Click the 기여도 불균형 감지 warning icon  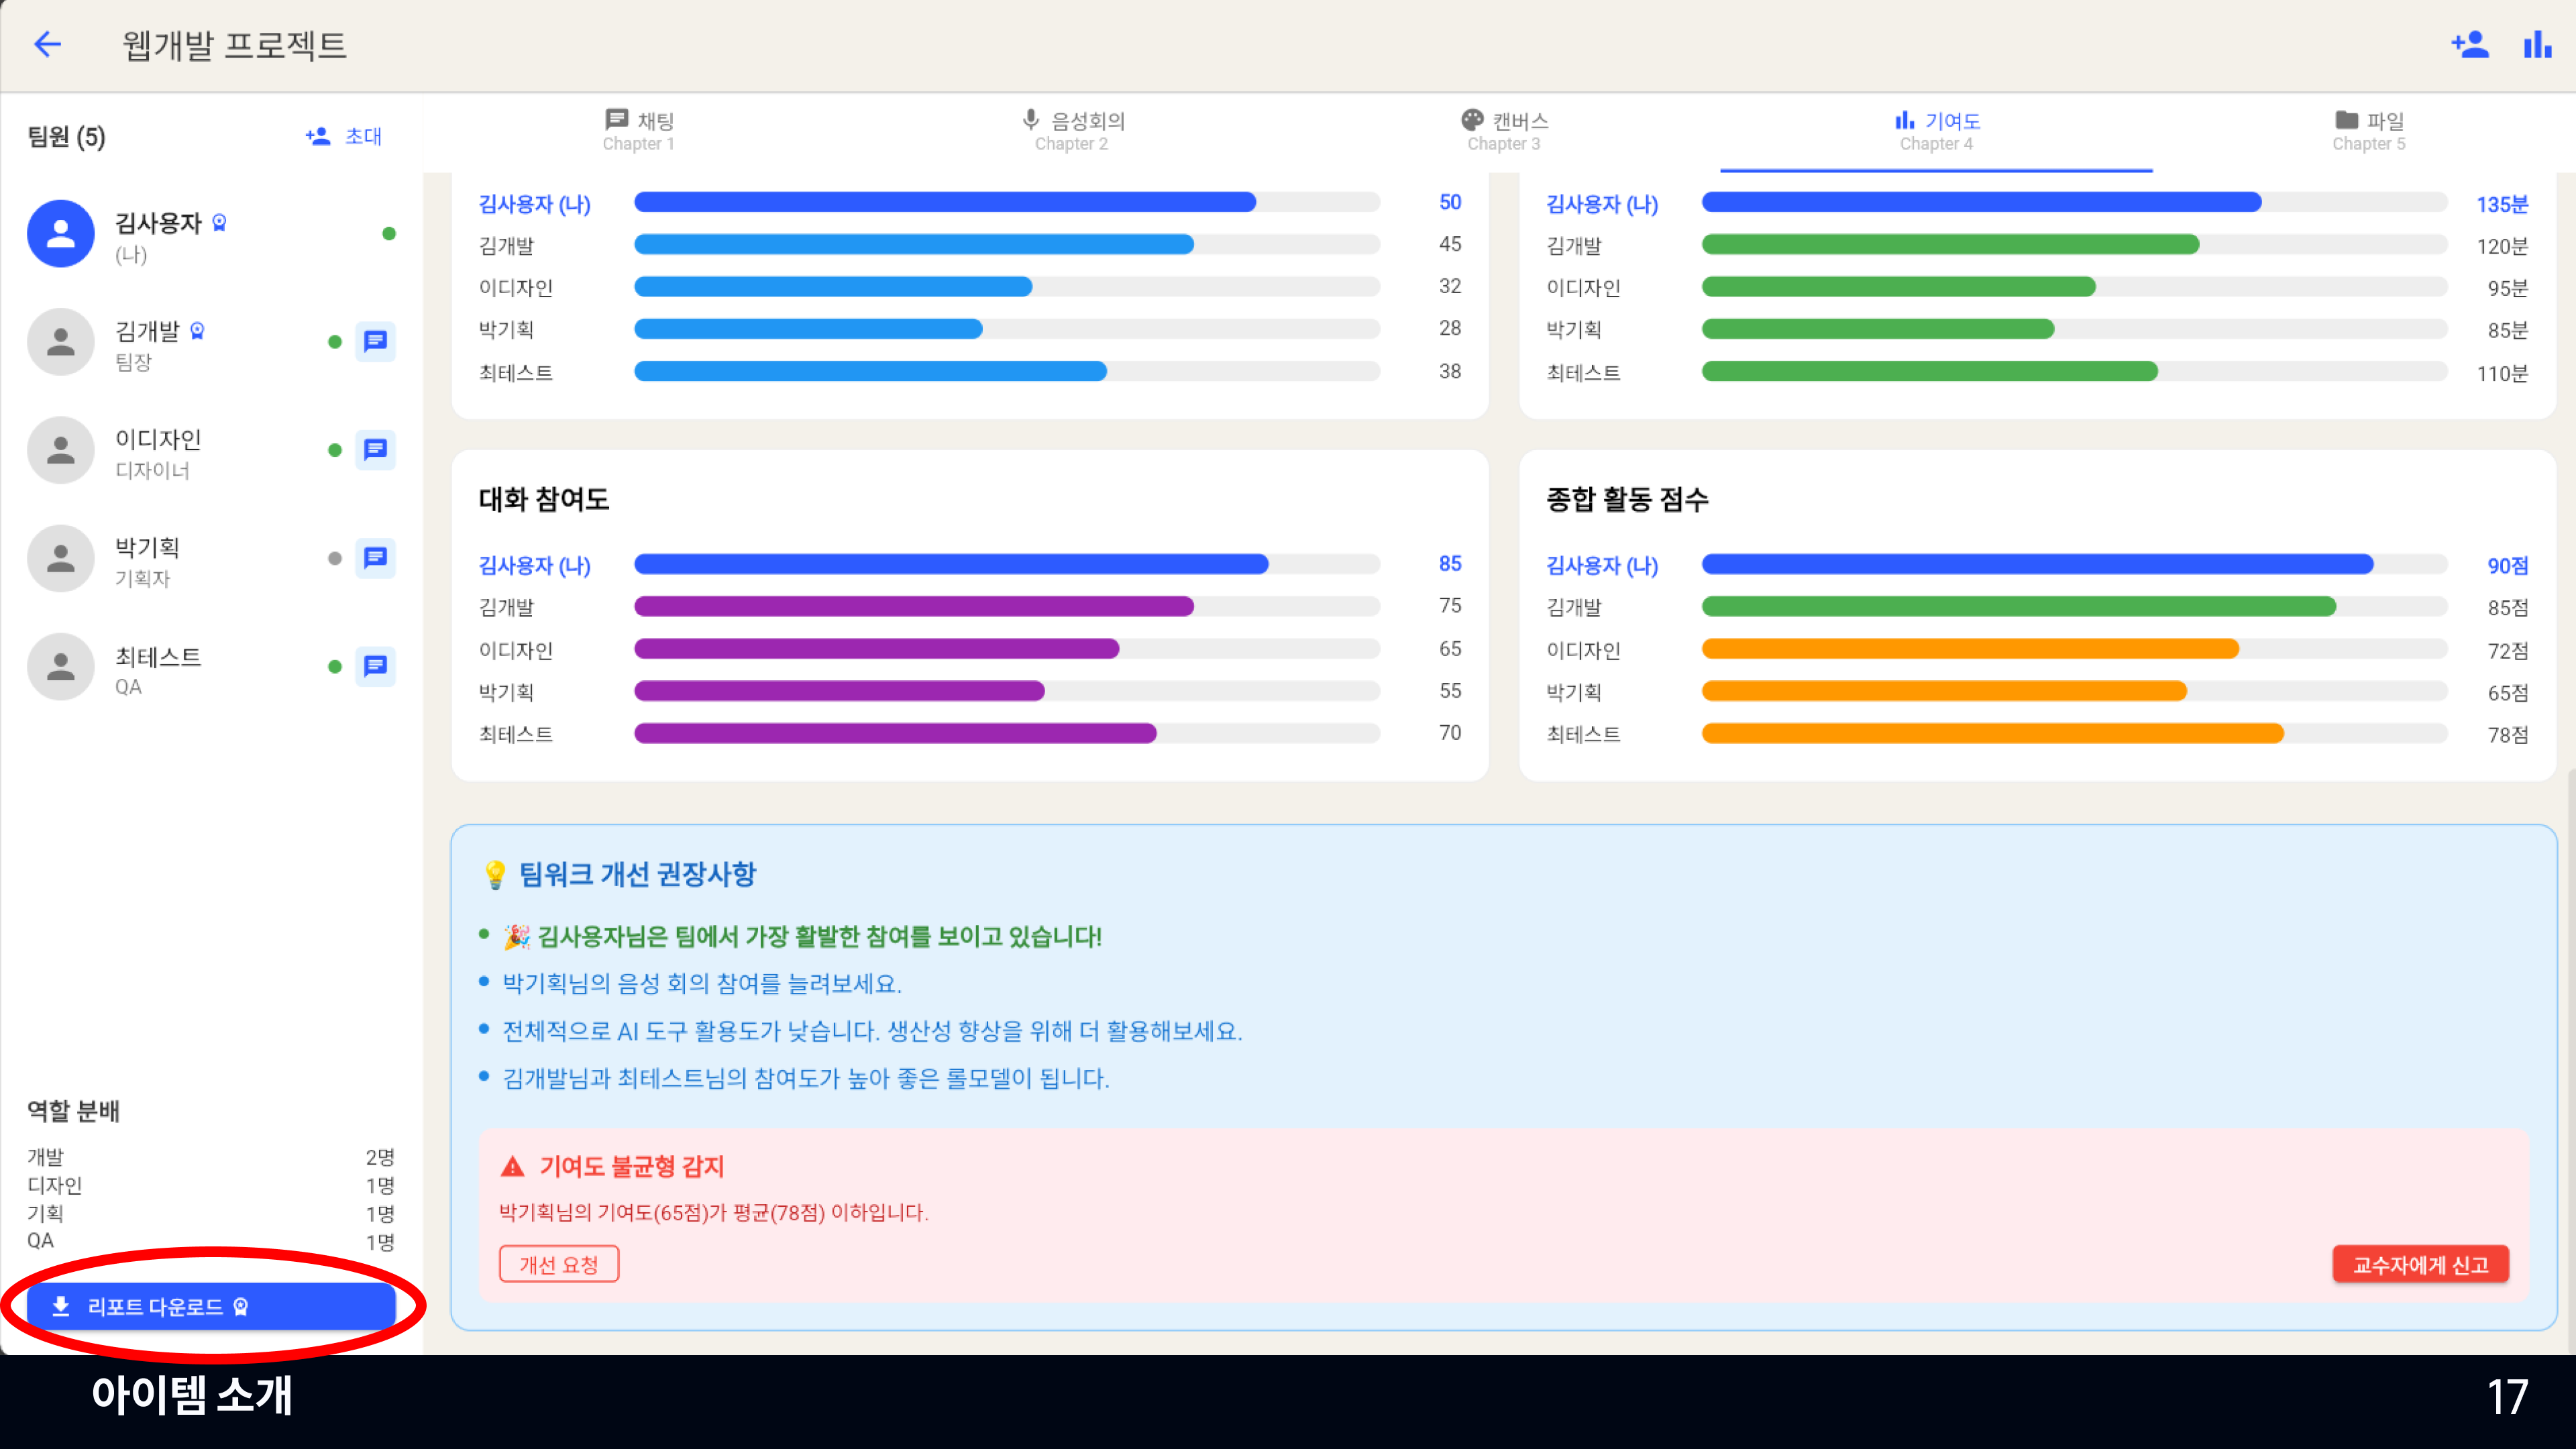(x=513, y=1166)
